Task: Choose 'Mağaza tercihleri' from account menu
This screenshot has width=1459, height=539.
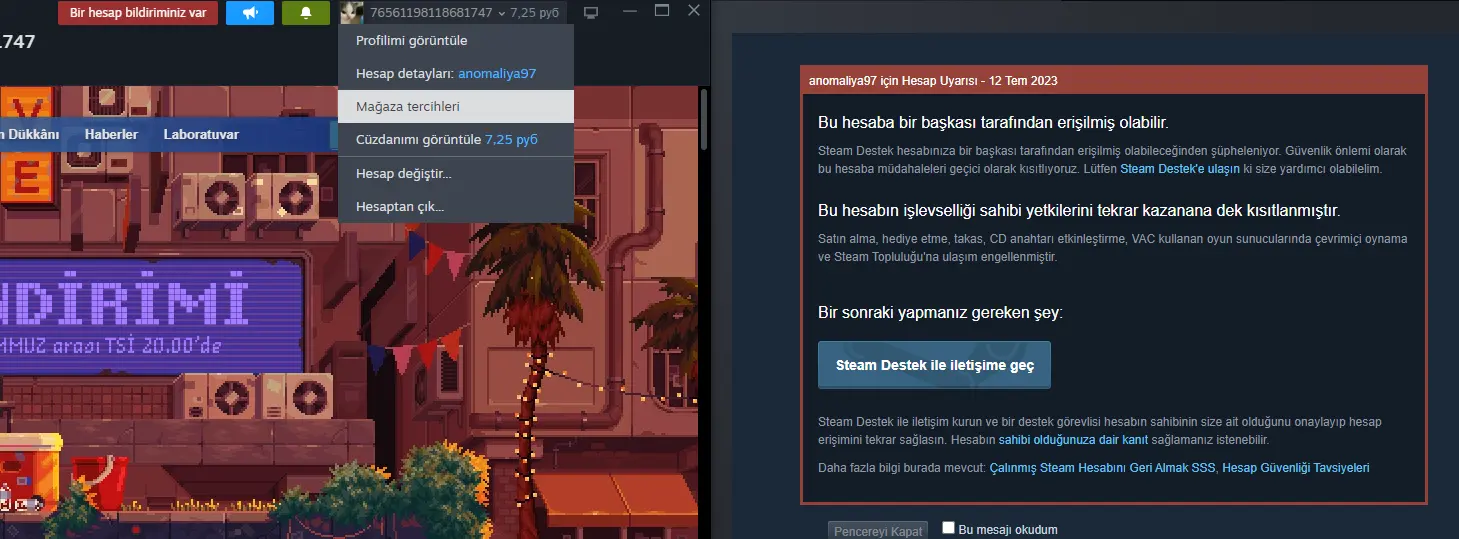Action: (456, 106)
